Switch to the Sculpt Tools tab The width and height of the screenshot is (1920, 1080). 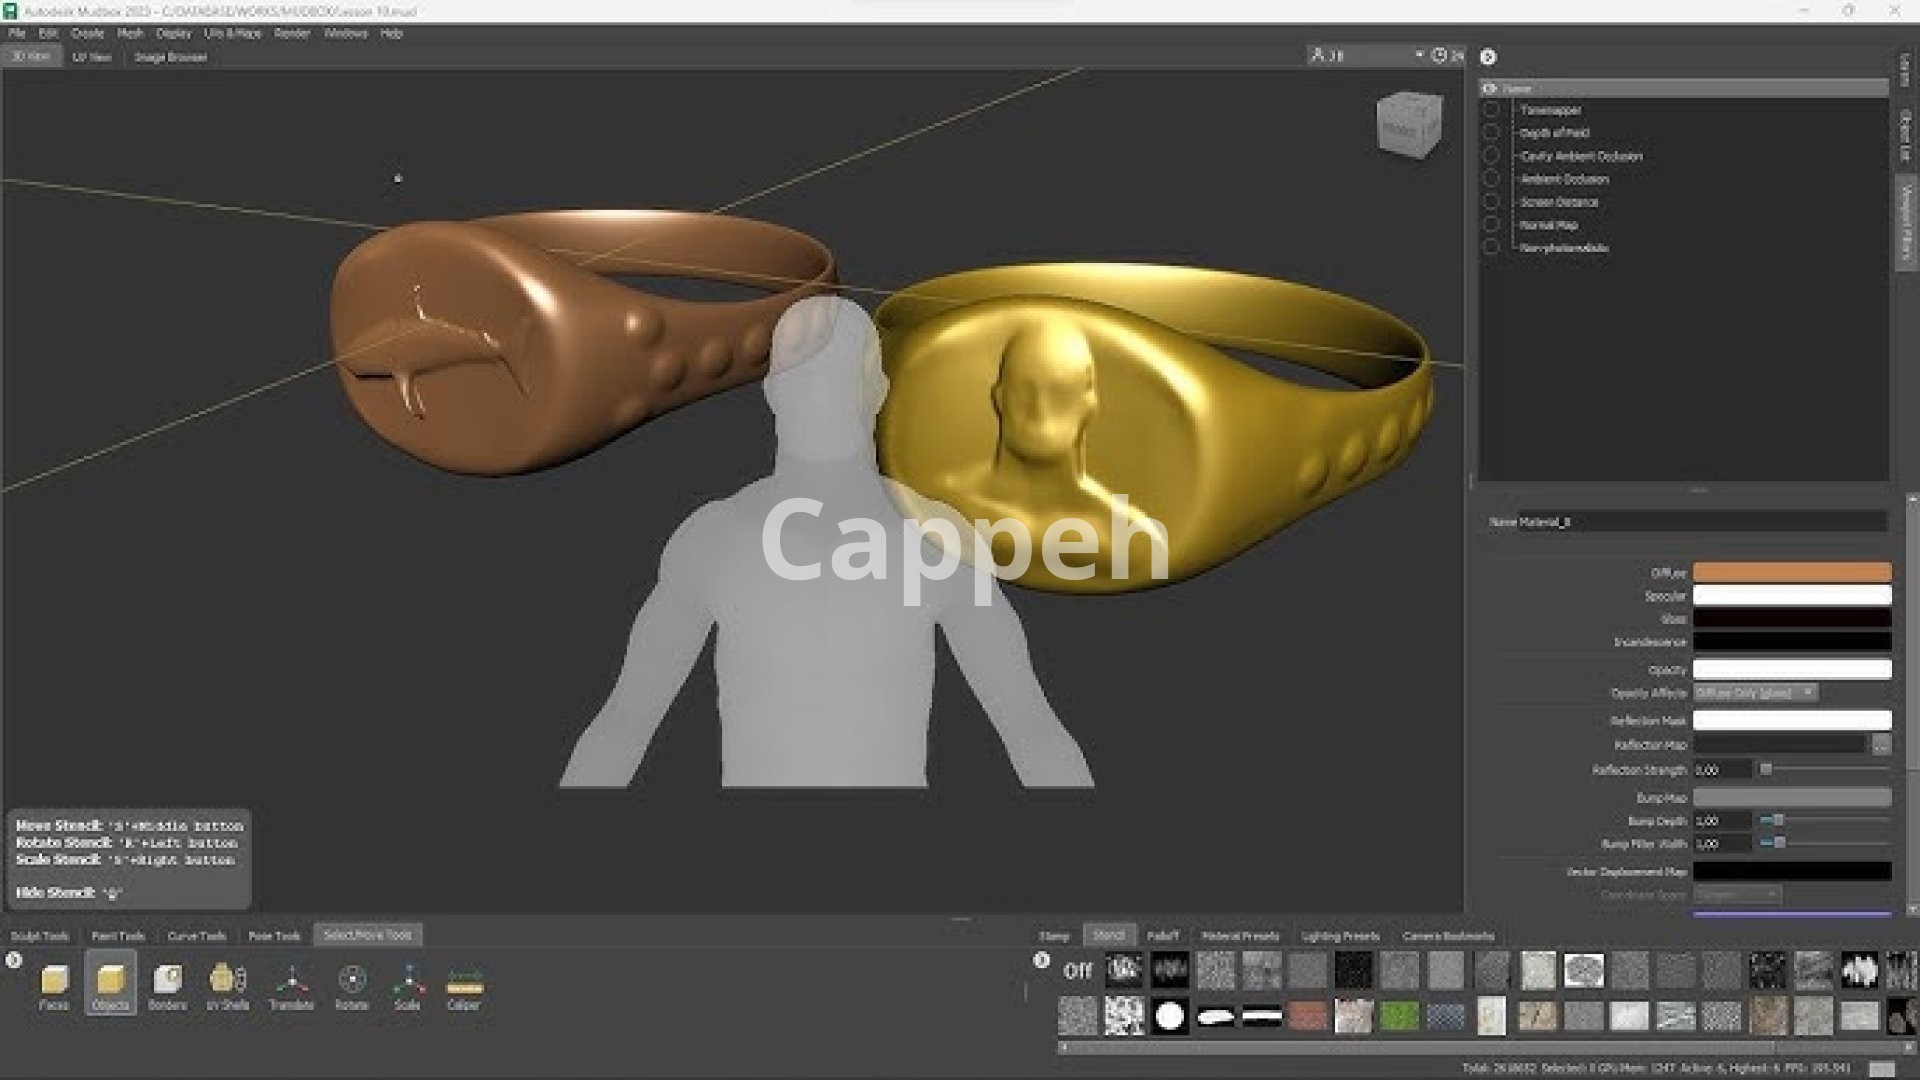click(40, 936)
